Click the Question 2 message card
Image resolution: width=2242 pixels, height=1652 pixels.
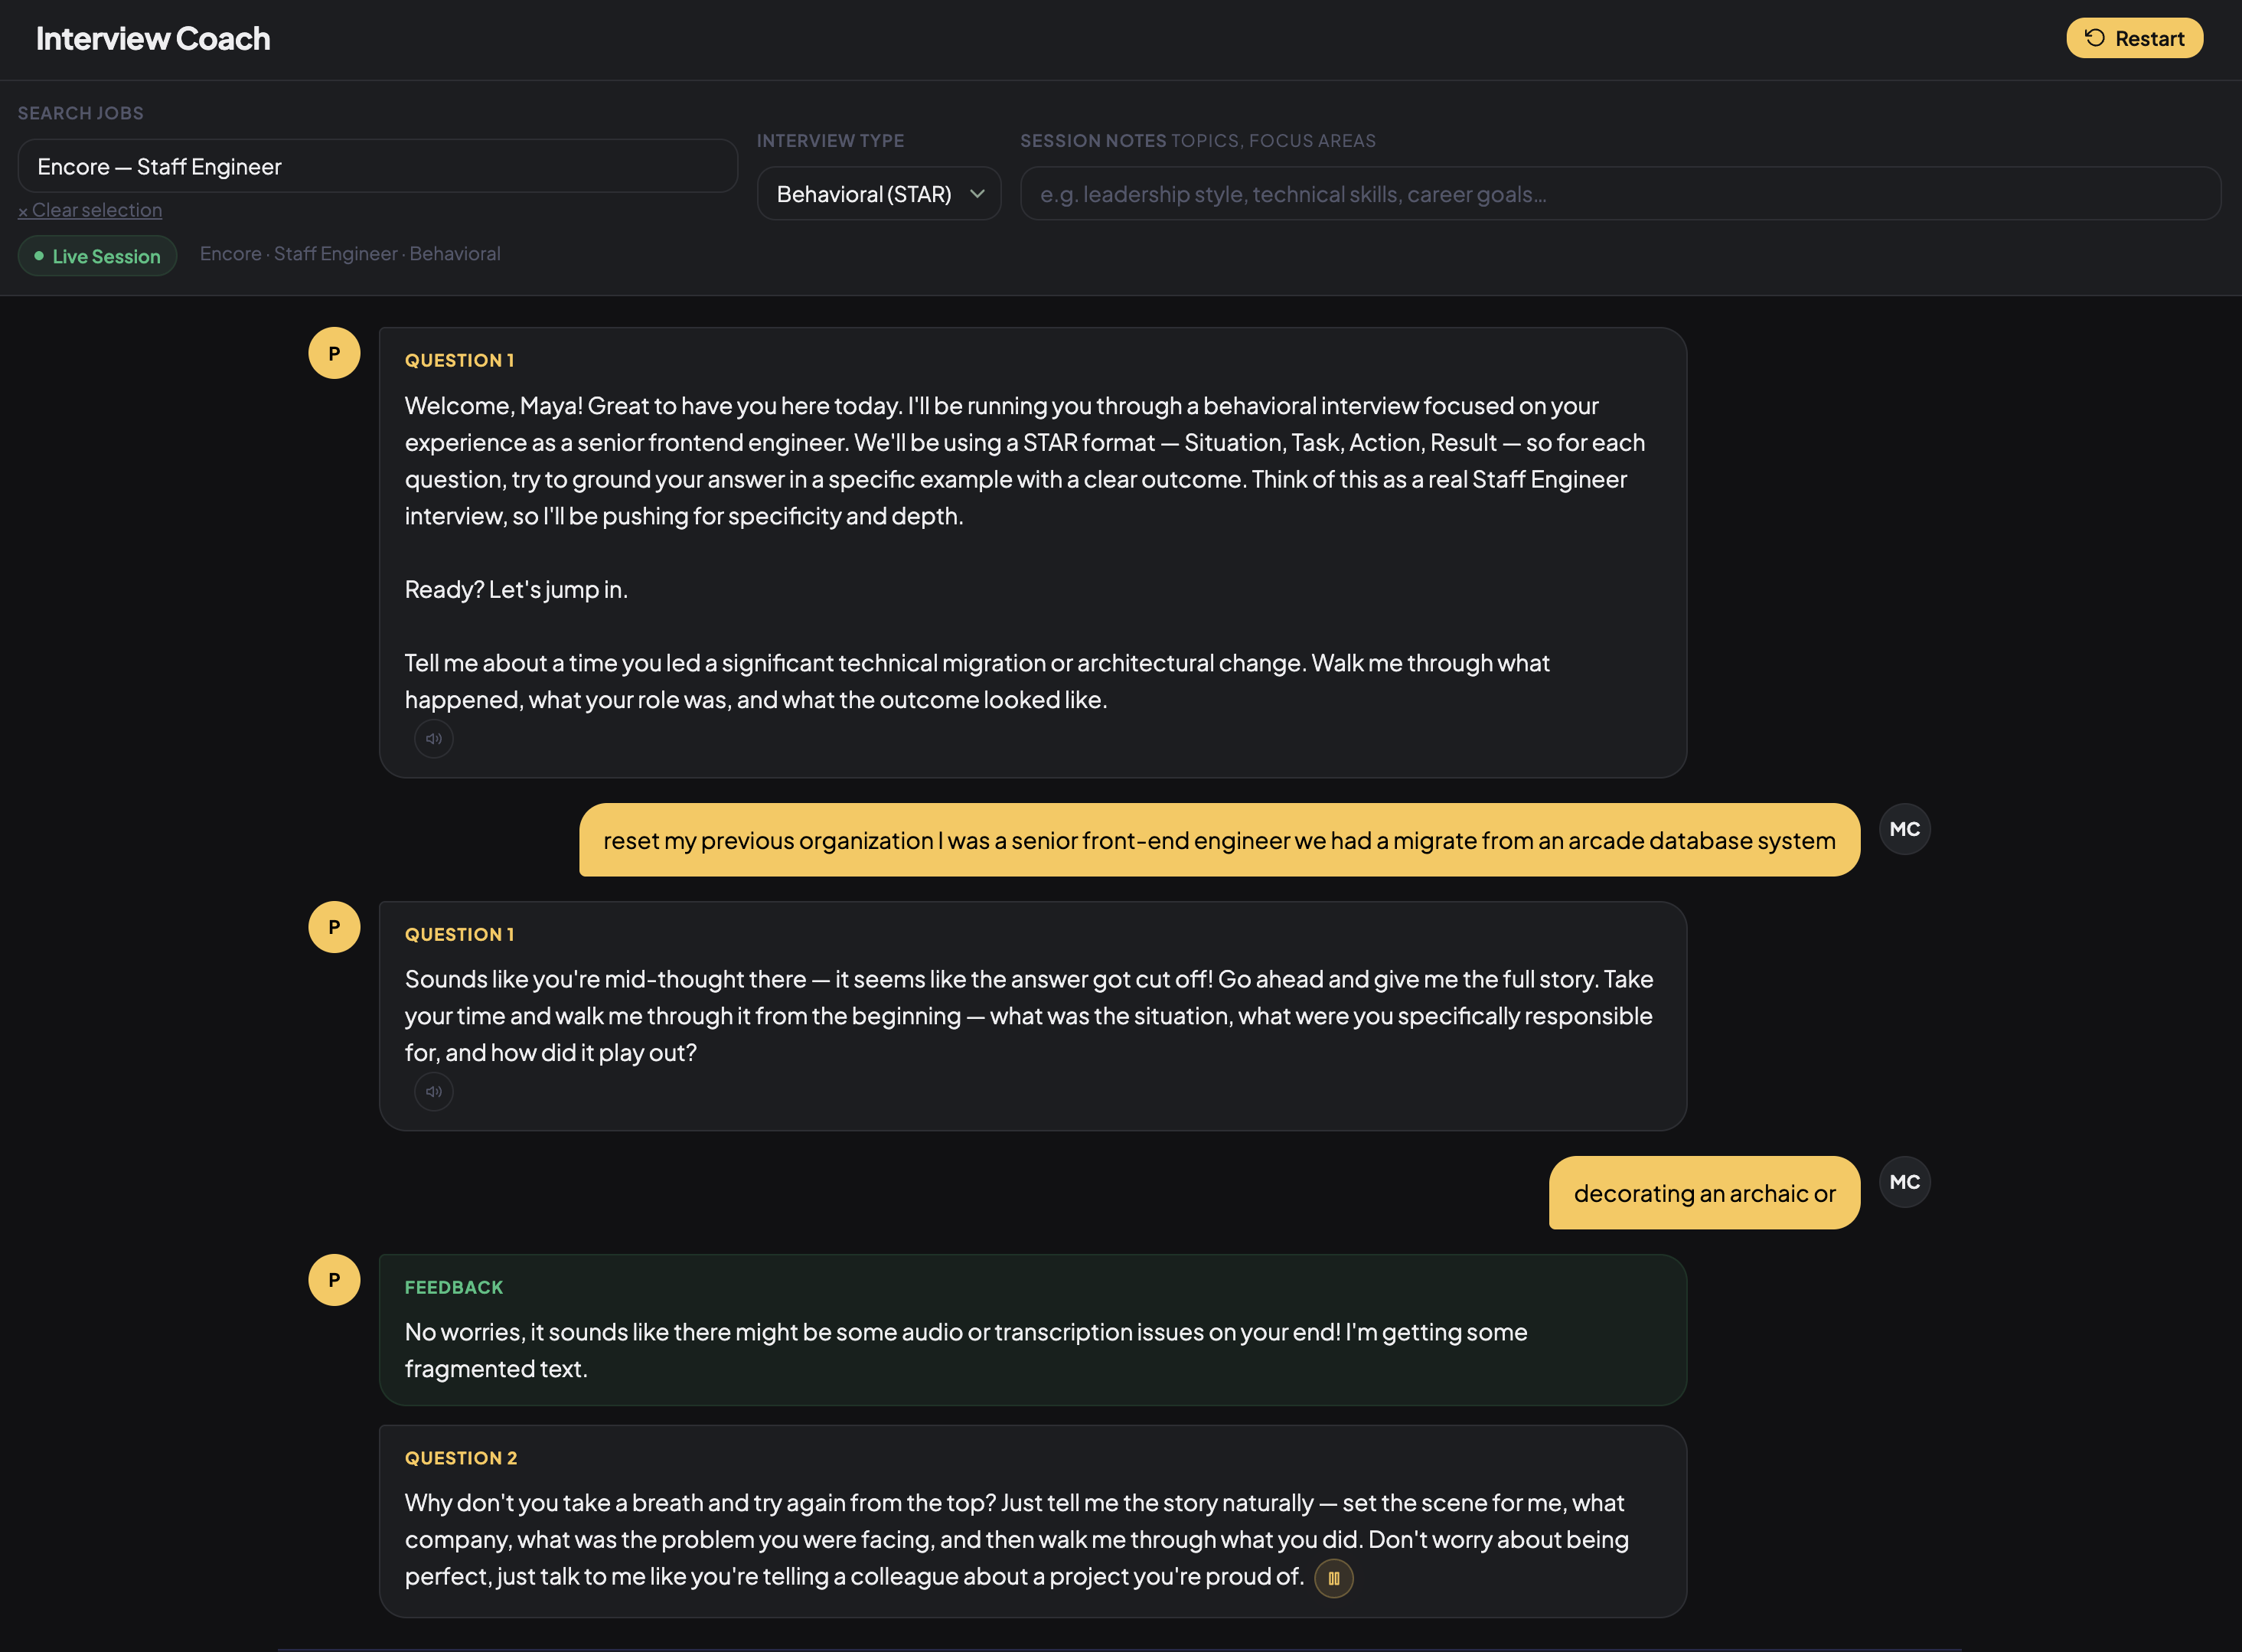[1032, 1520]
